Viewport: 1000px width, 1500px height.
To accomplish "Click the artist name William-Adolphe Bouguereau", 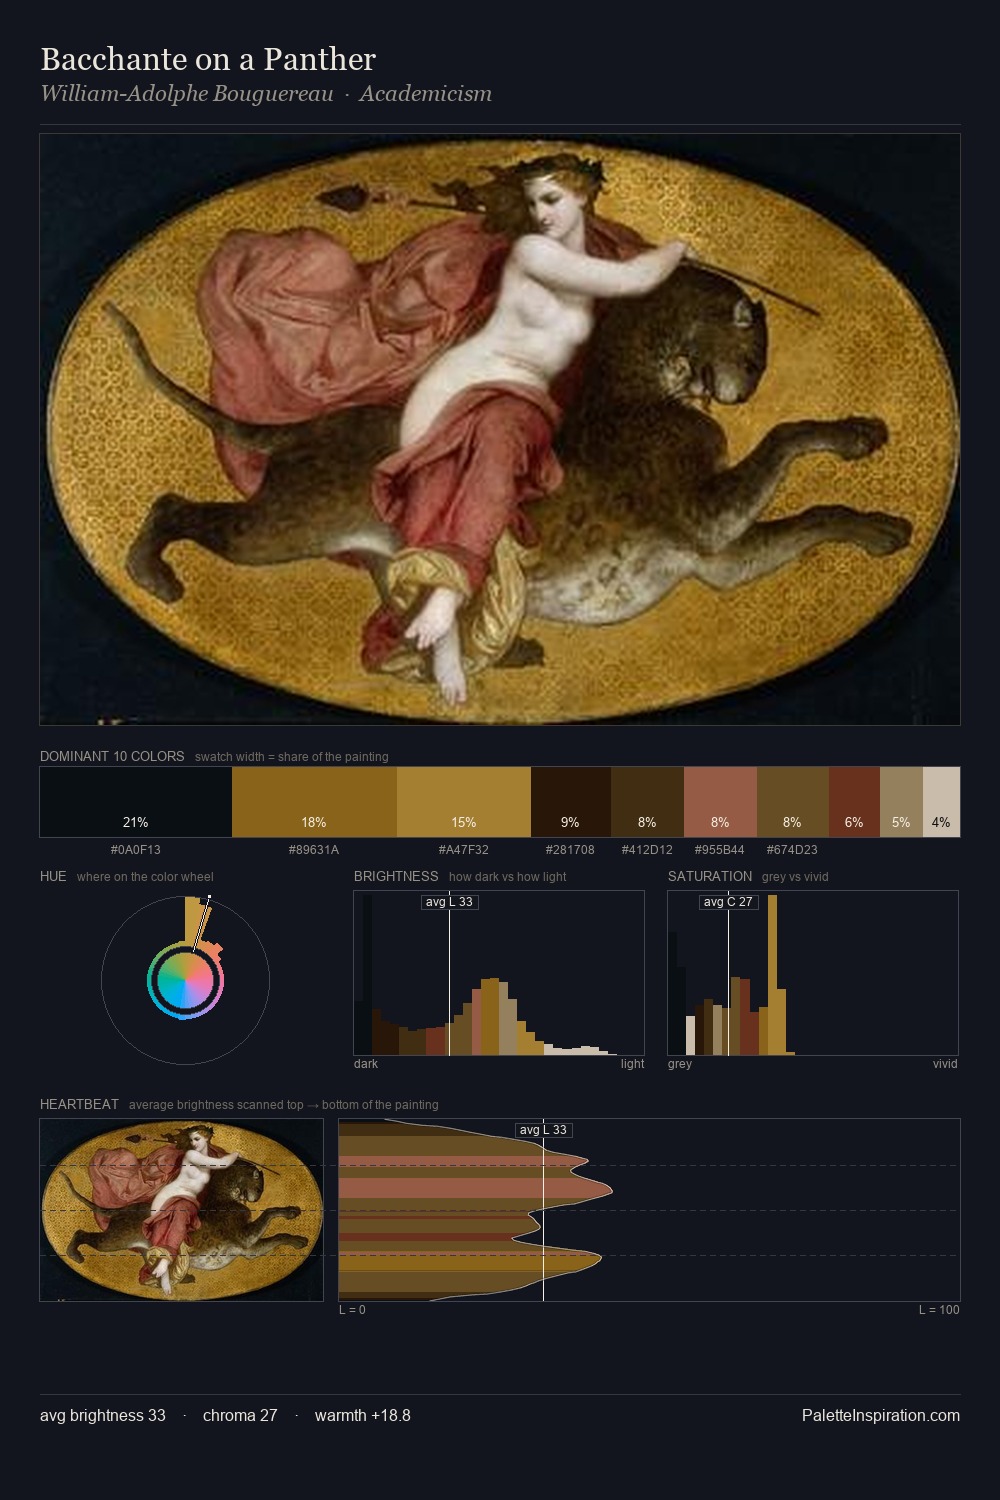I will (x=187, y=93).
